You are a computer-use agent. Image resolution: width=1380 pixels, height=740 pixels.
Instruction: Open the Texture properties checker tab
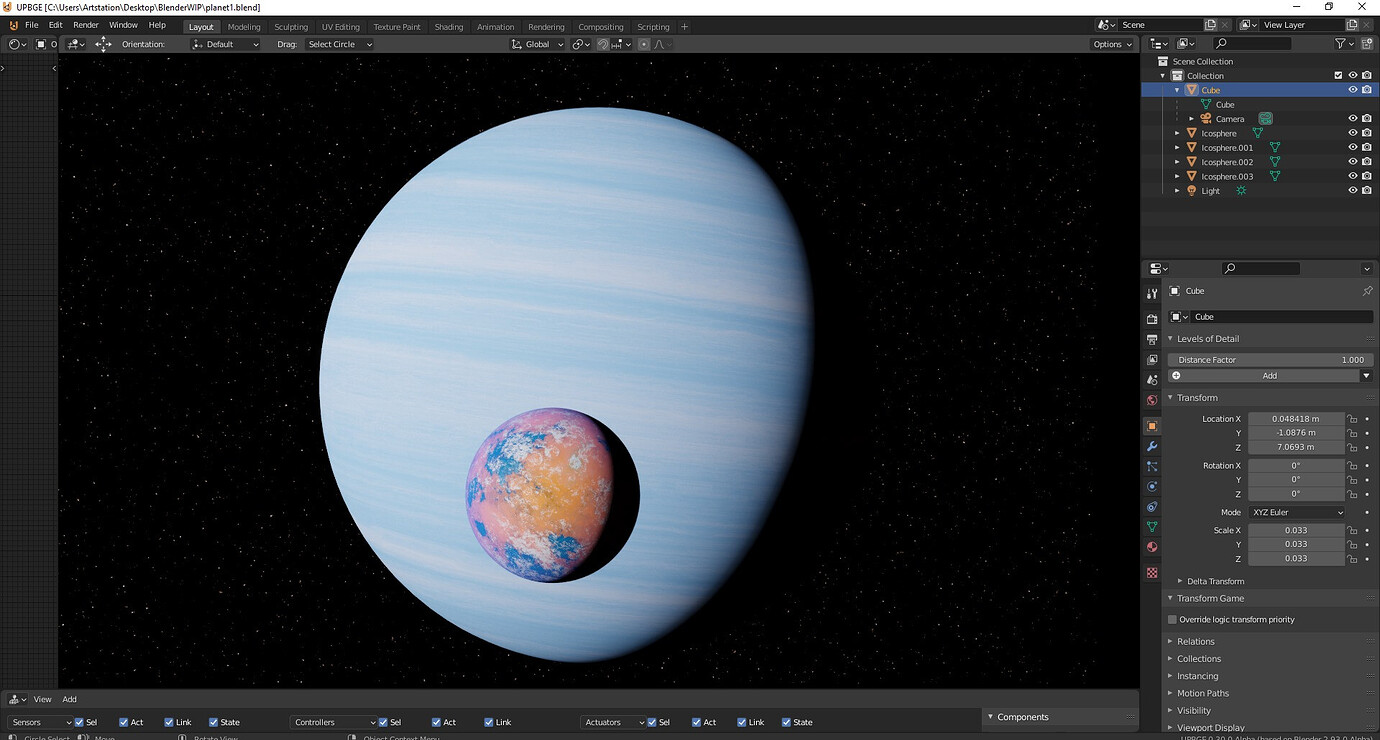(x=1152, y=573)
